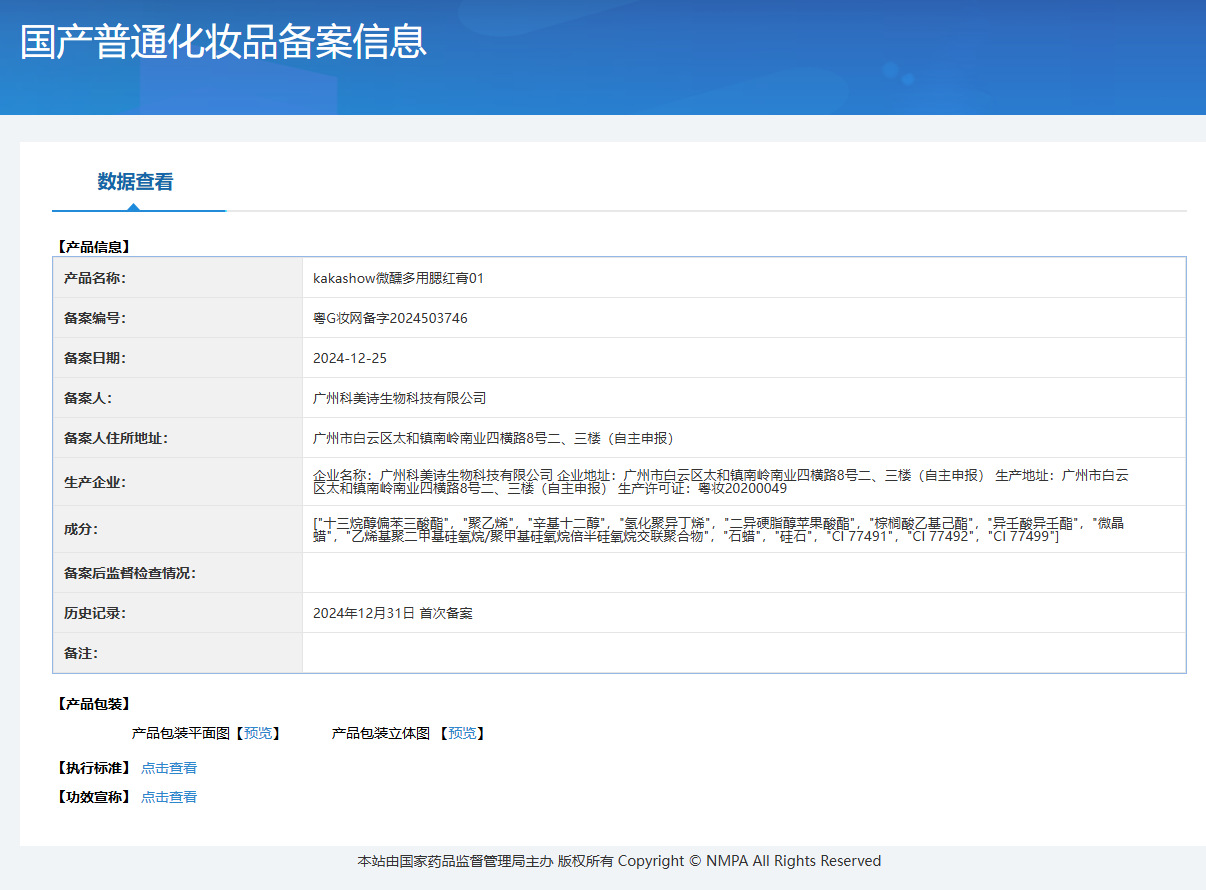Select the 生产企业 details text
Screen dimensions: 1206x890
point(721,482)
